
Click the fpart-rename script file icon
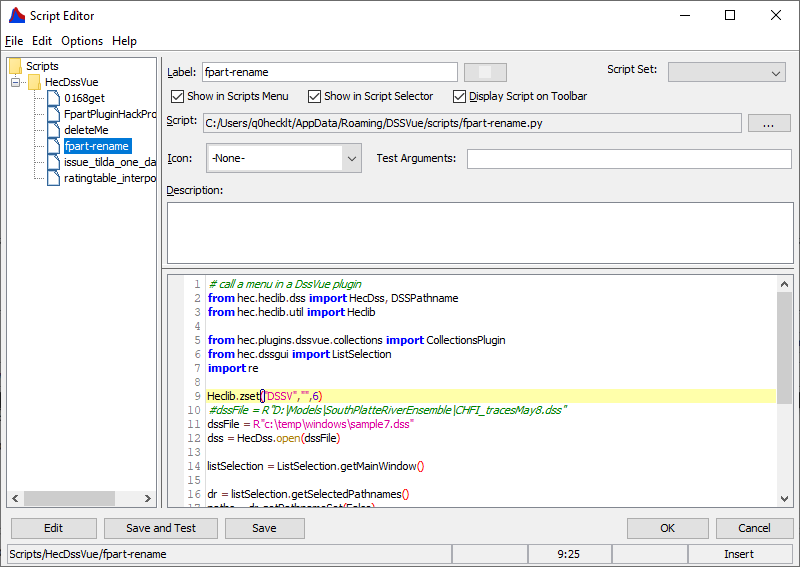point(53,146)
